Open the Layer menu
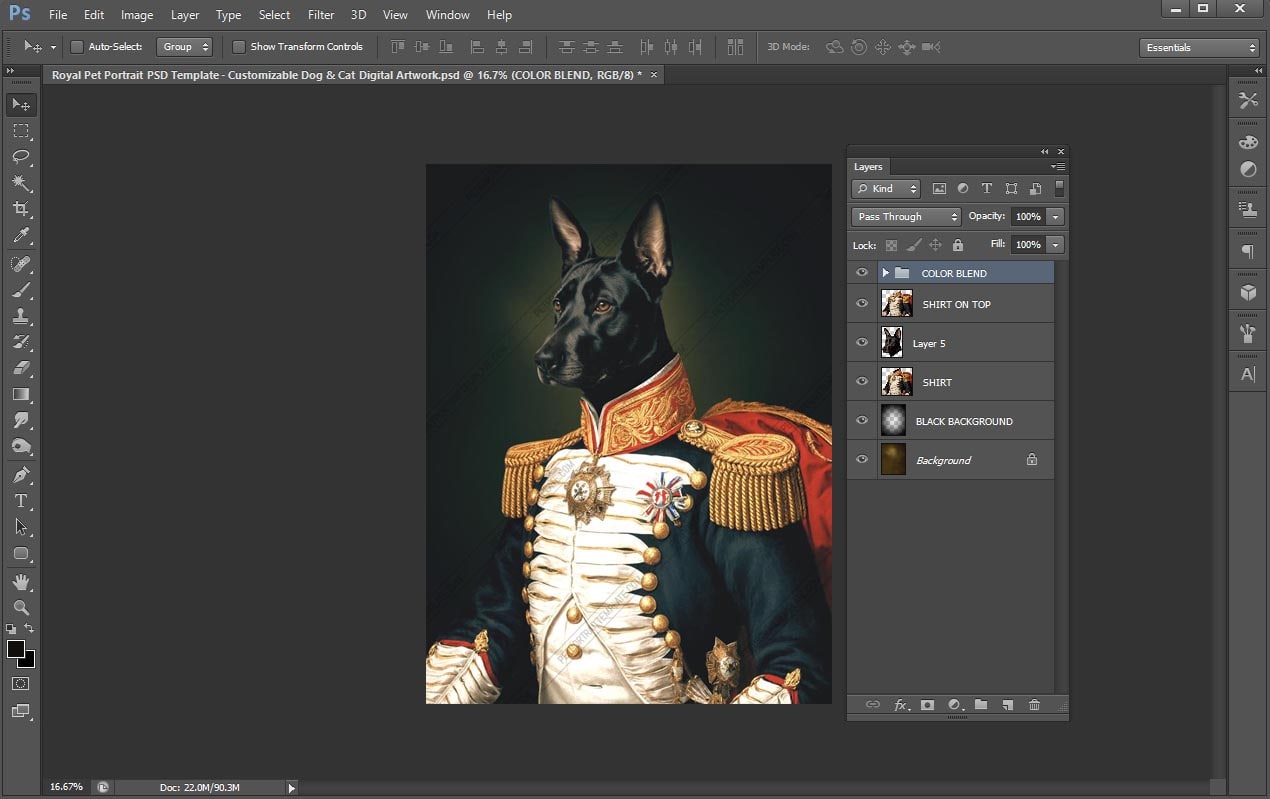 point(185,15)
